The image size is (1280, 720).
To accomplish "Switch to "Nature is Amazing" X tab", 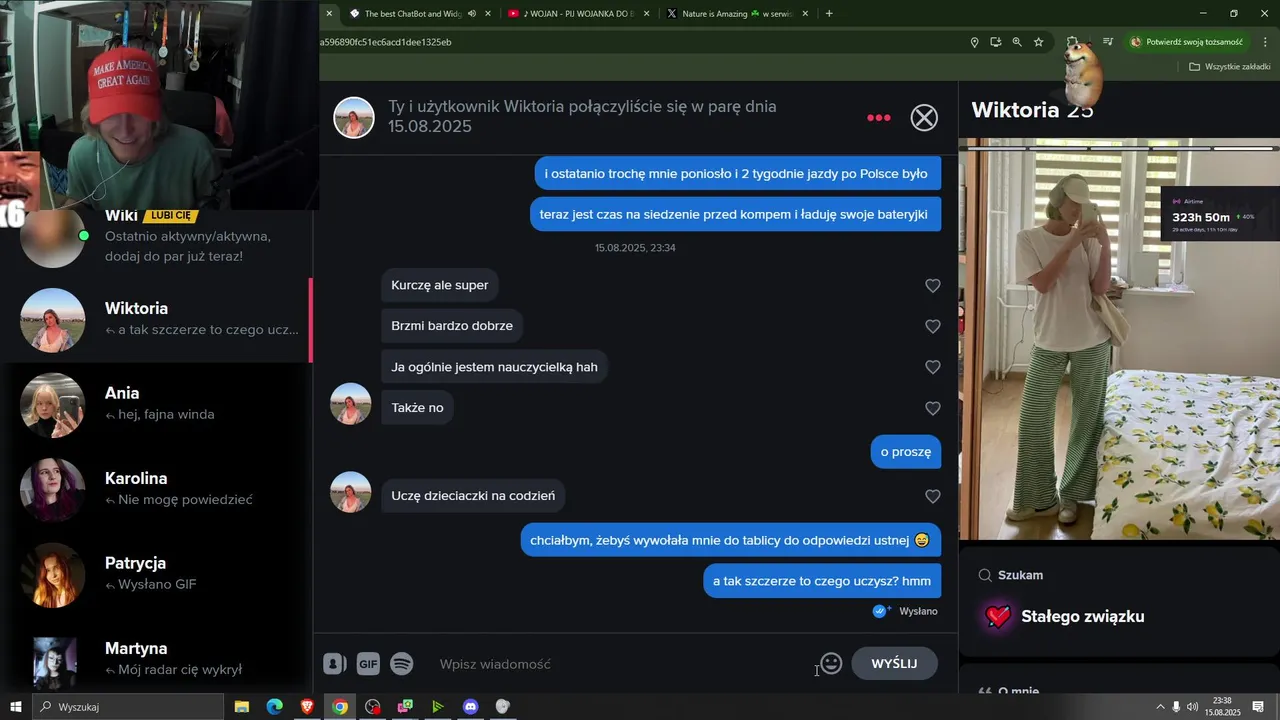I will pos(736,14).
